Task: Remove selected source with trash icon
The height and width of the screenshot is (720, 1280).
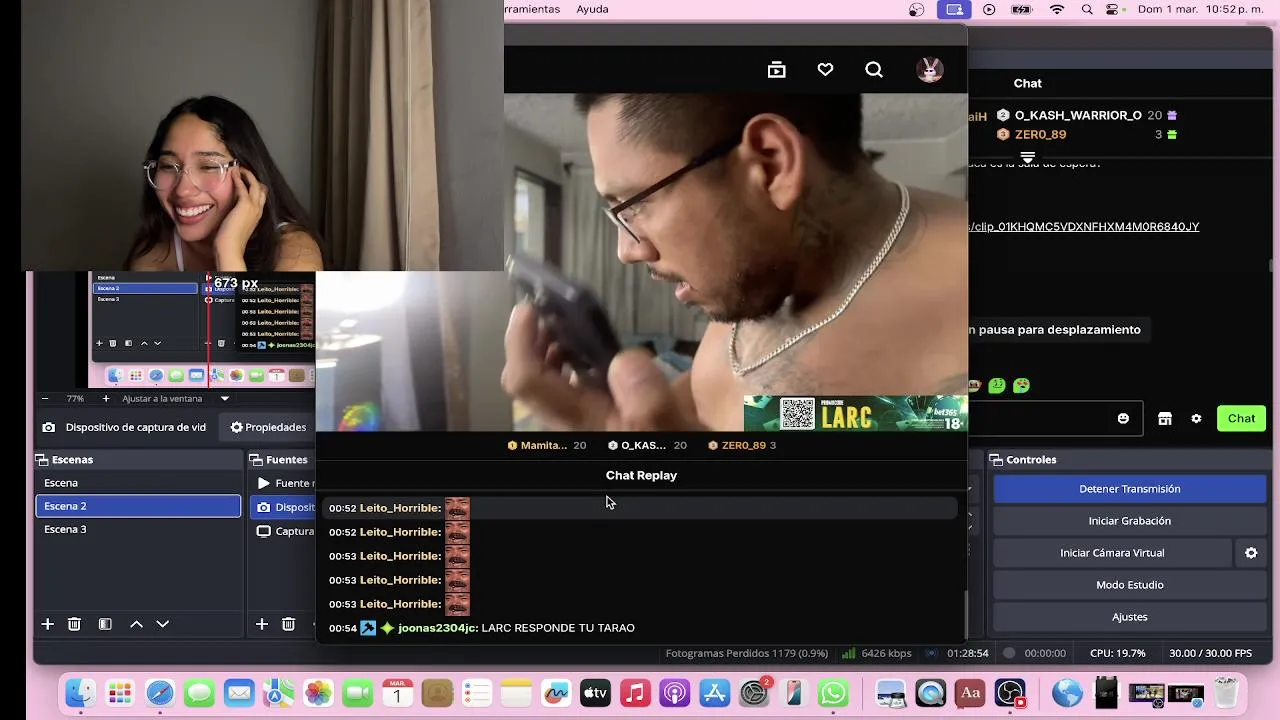Action: (288, 624)
